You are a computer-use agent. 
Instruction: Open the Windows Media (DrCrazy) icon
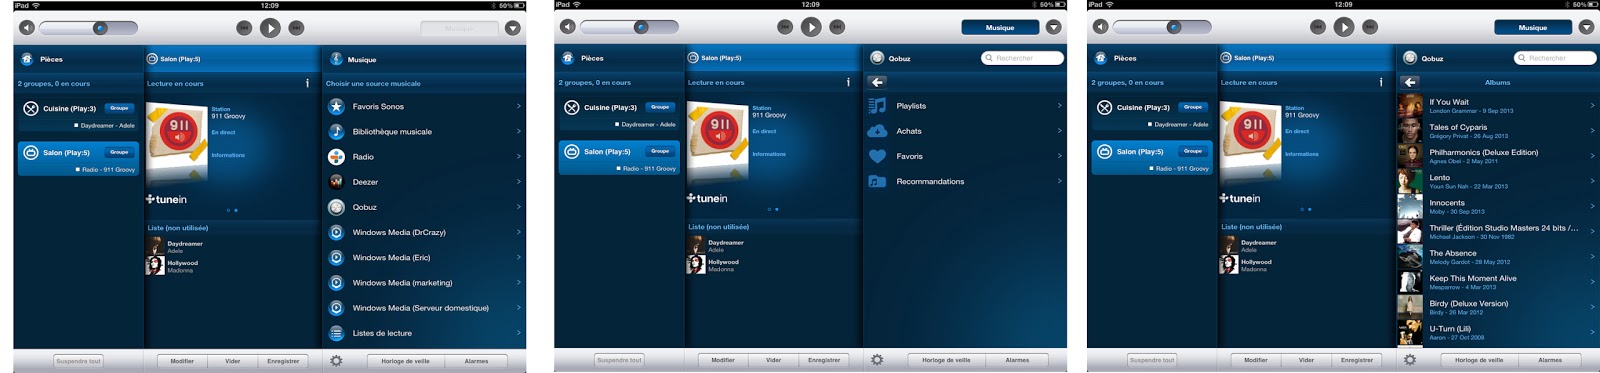click(337, 232)
